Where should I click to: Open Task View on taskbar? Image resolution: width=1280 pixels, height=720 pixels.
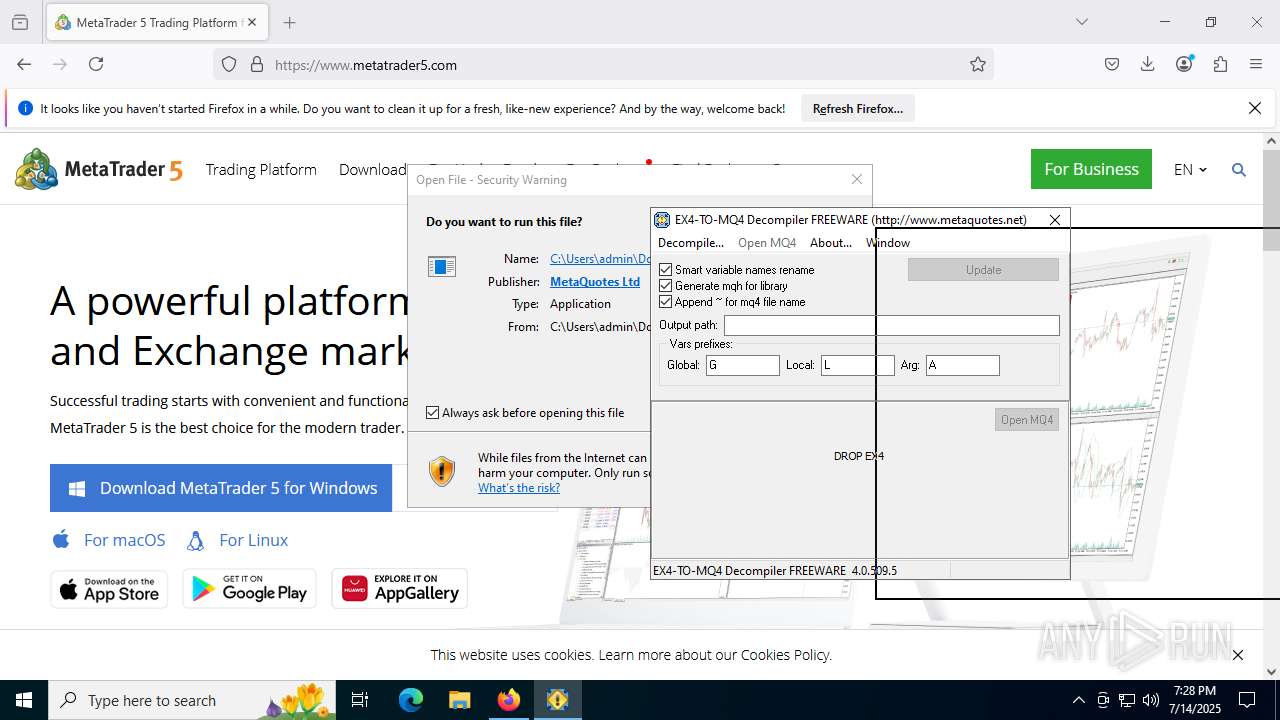(x=361, y=700)
